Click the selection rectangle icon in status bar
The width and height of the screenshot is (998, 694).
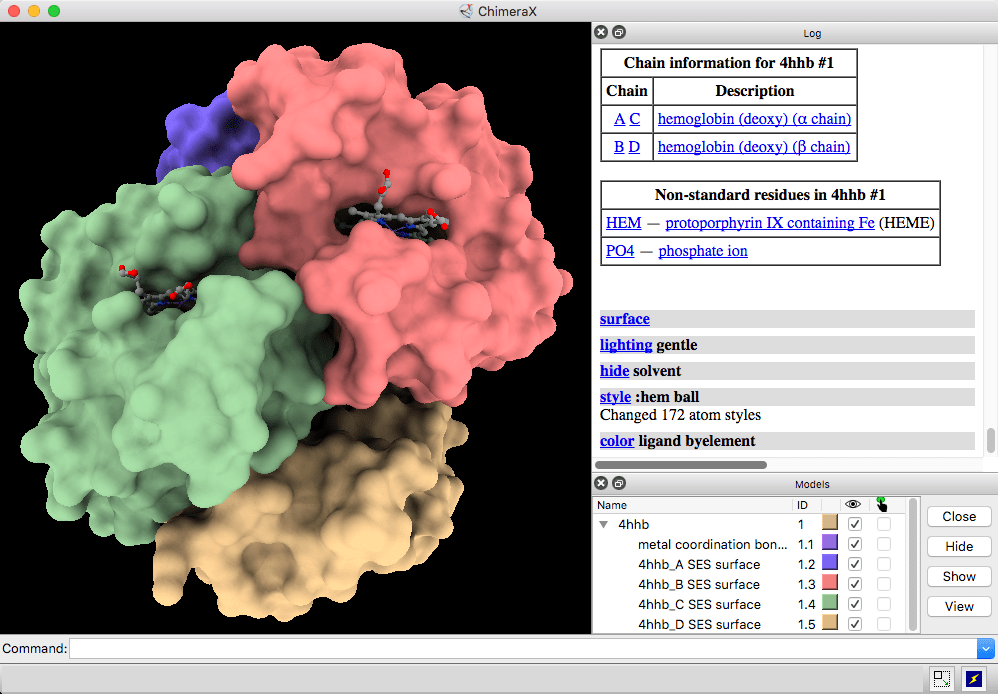(941, 679)
